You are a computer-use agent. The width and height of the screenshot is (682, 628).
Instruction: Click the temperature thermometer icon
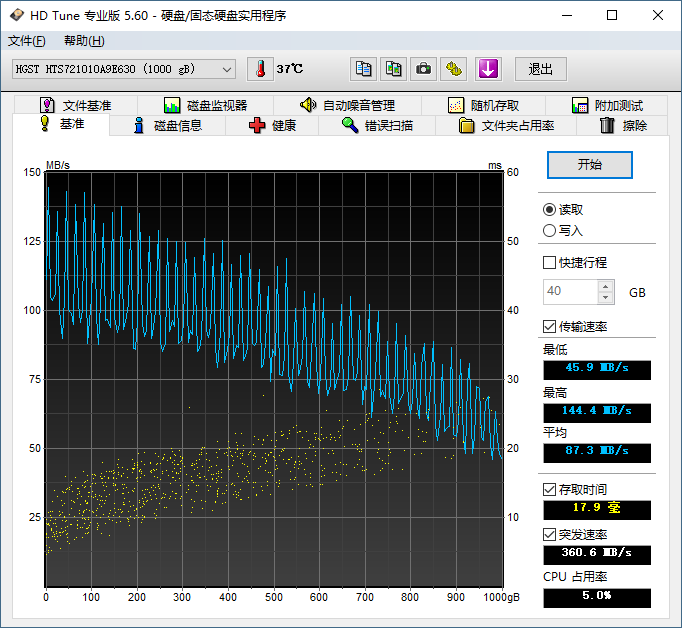[x=260, y=69]
